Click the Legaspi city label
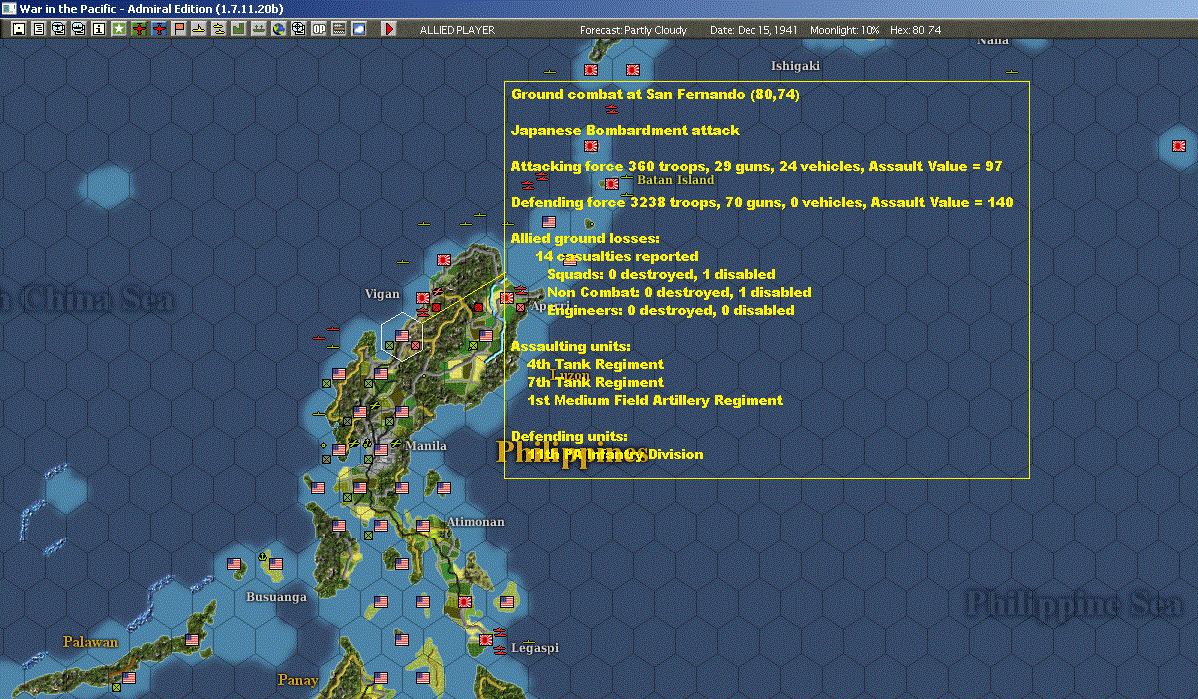Screen dimensions: 1198x699 (x=535, y=648)
